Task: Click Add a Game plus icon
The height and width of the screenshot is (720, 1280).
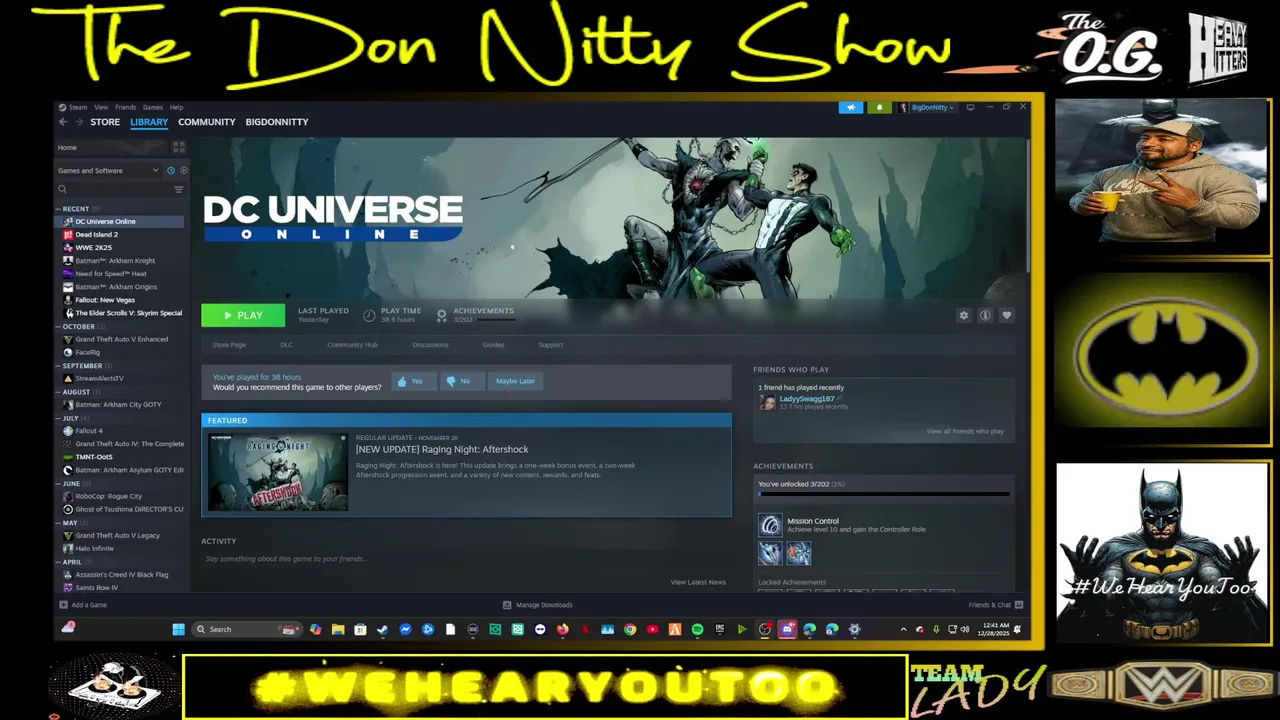Action: [x=64, y=605]
